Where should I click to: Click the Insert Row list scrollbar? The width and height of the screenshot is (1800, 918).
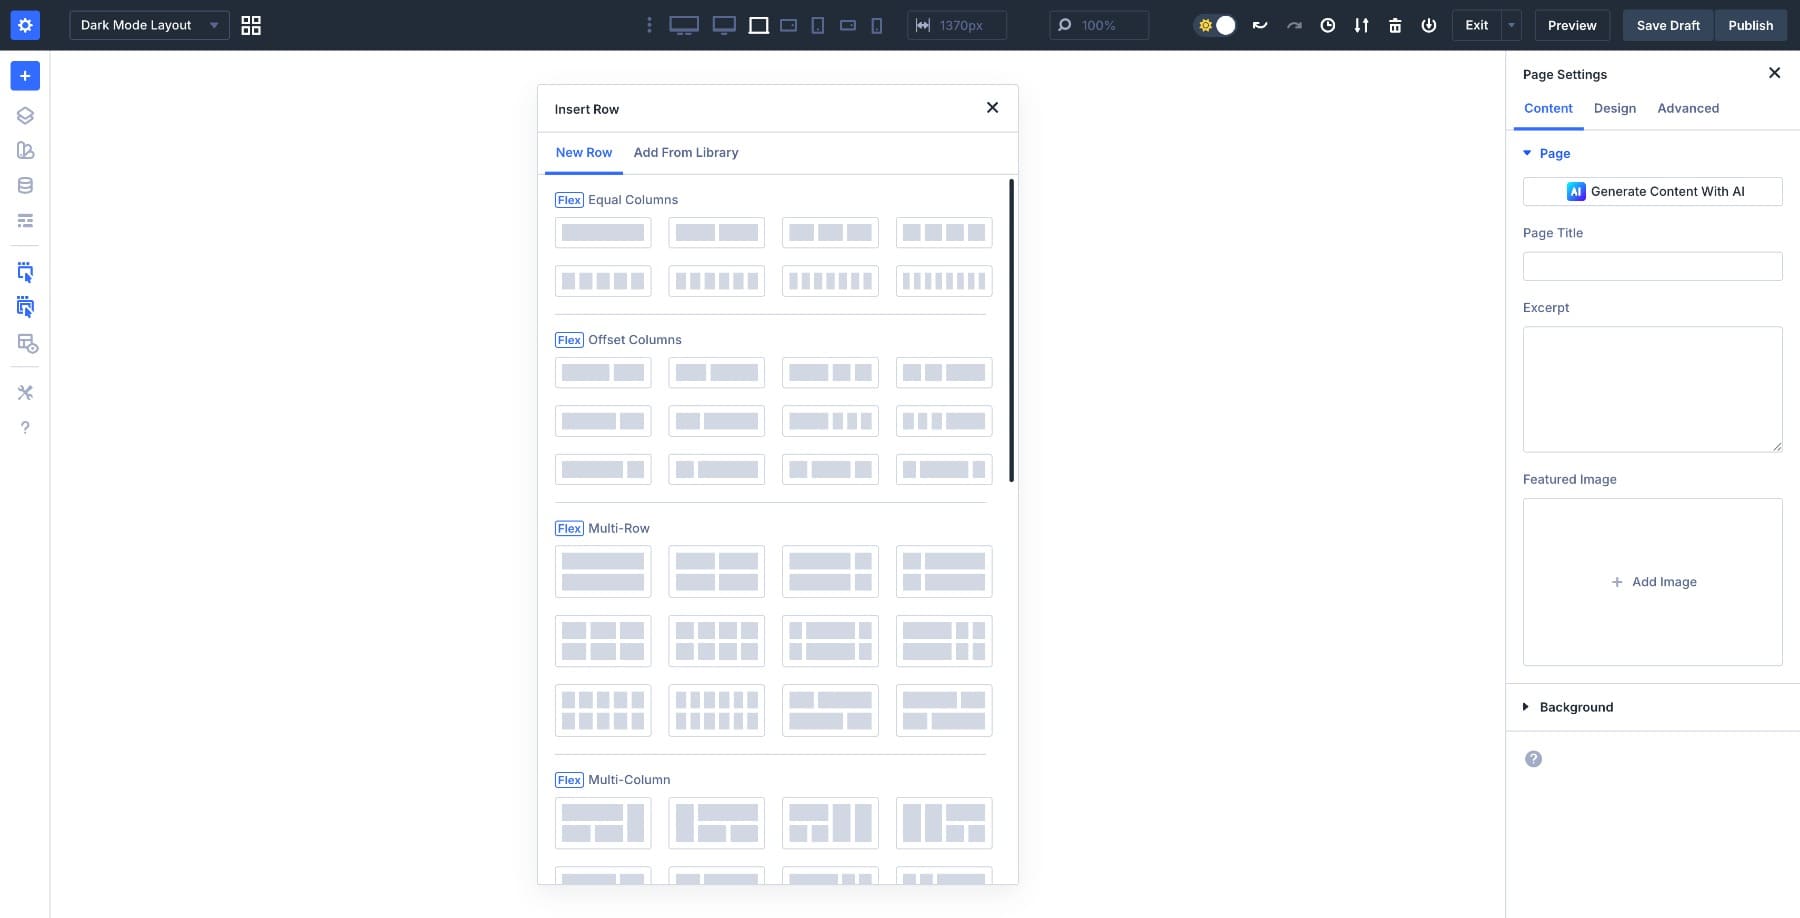pos(1011,330)
